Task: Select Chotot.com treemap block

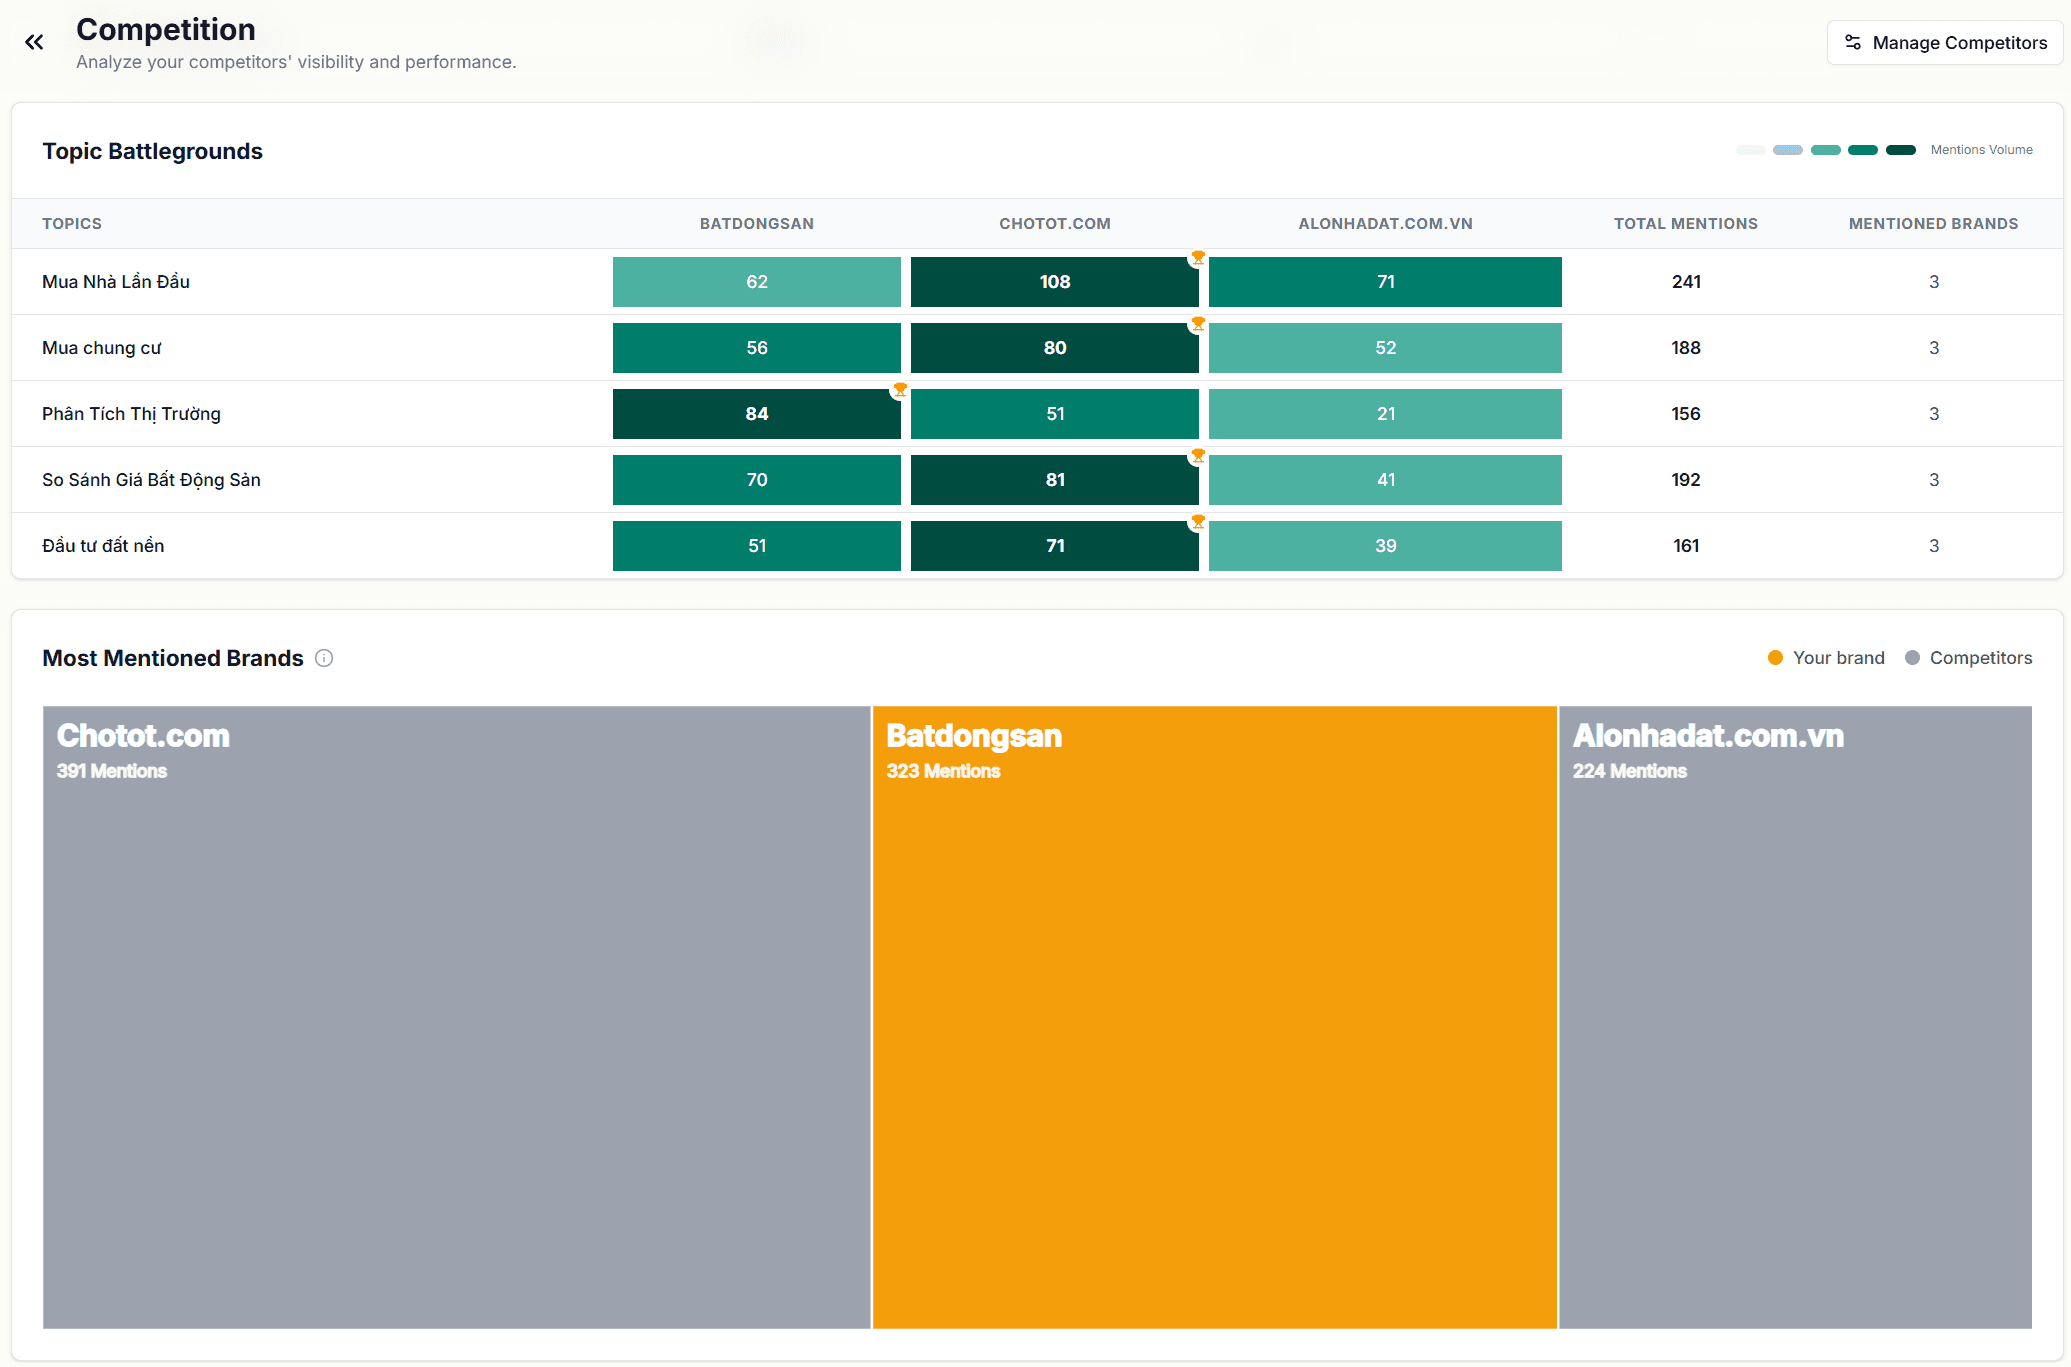Action: coord(456,1017)
